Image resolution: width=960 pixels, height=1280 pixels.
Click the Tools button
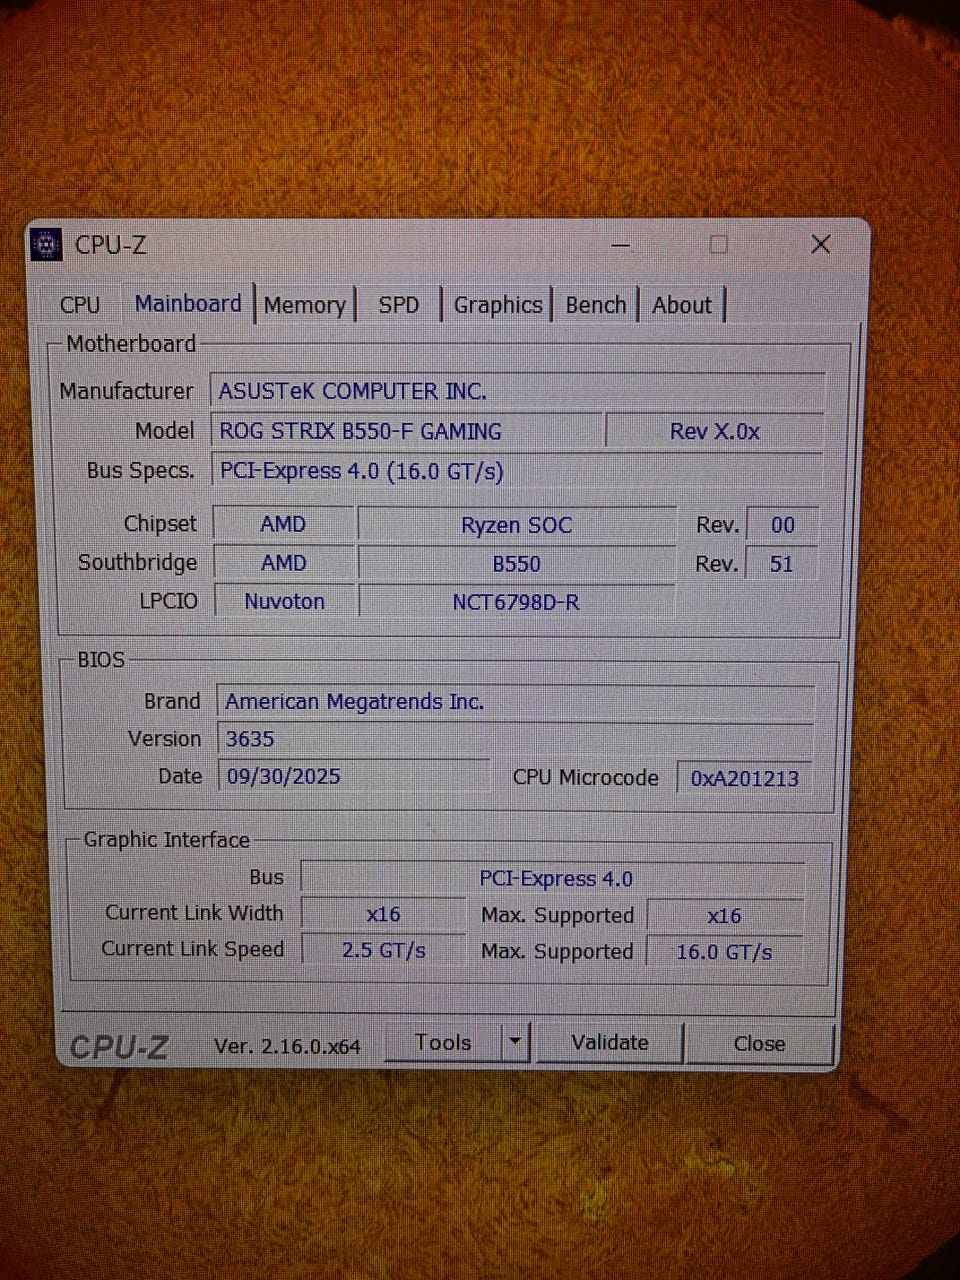tap(443, 1042)
